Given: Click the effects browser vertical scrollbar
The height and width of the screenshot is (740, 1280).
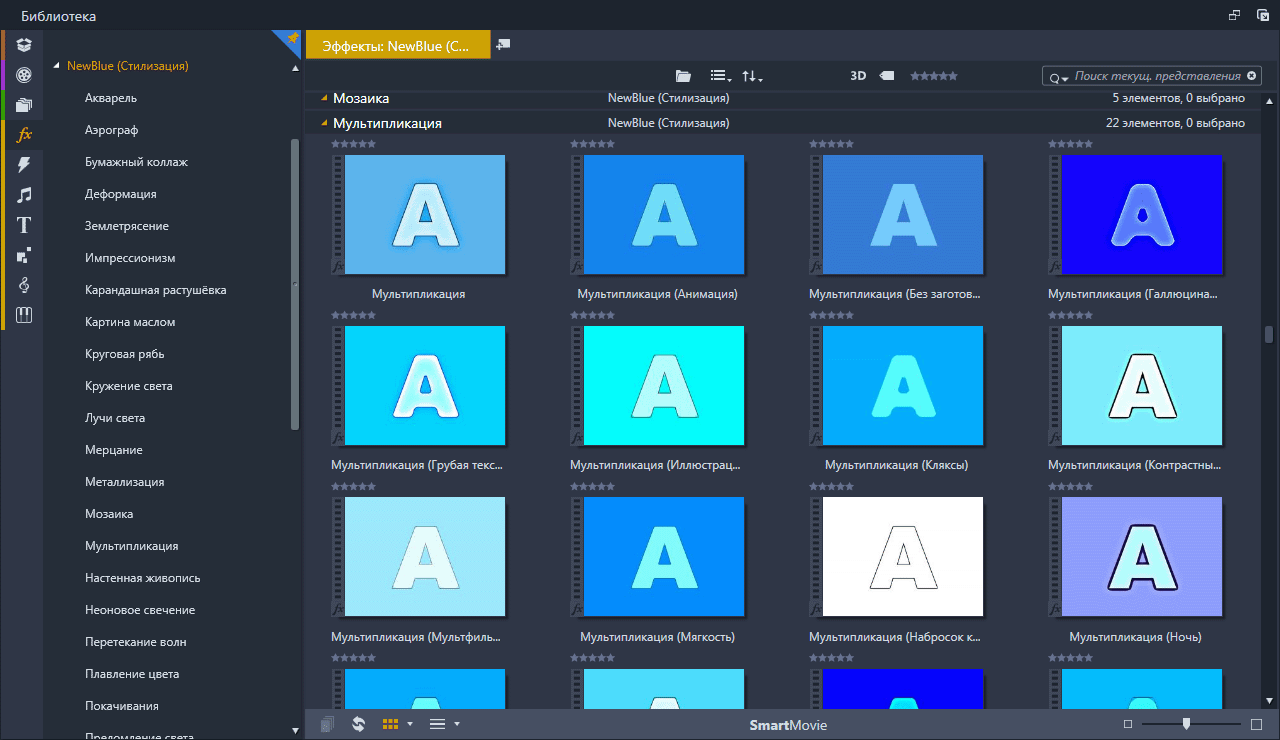Looking at the screenshot, I should (1269, 334).
